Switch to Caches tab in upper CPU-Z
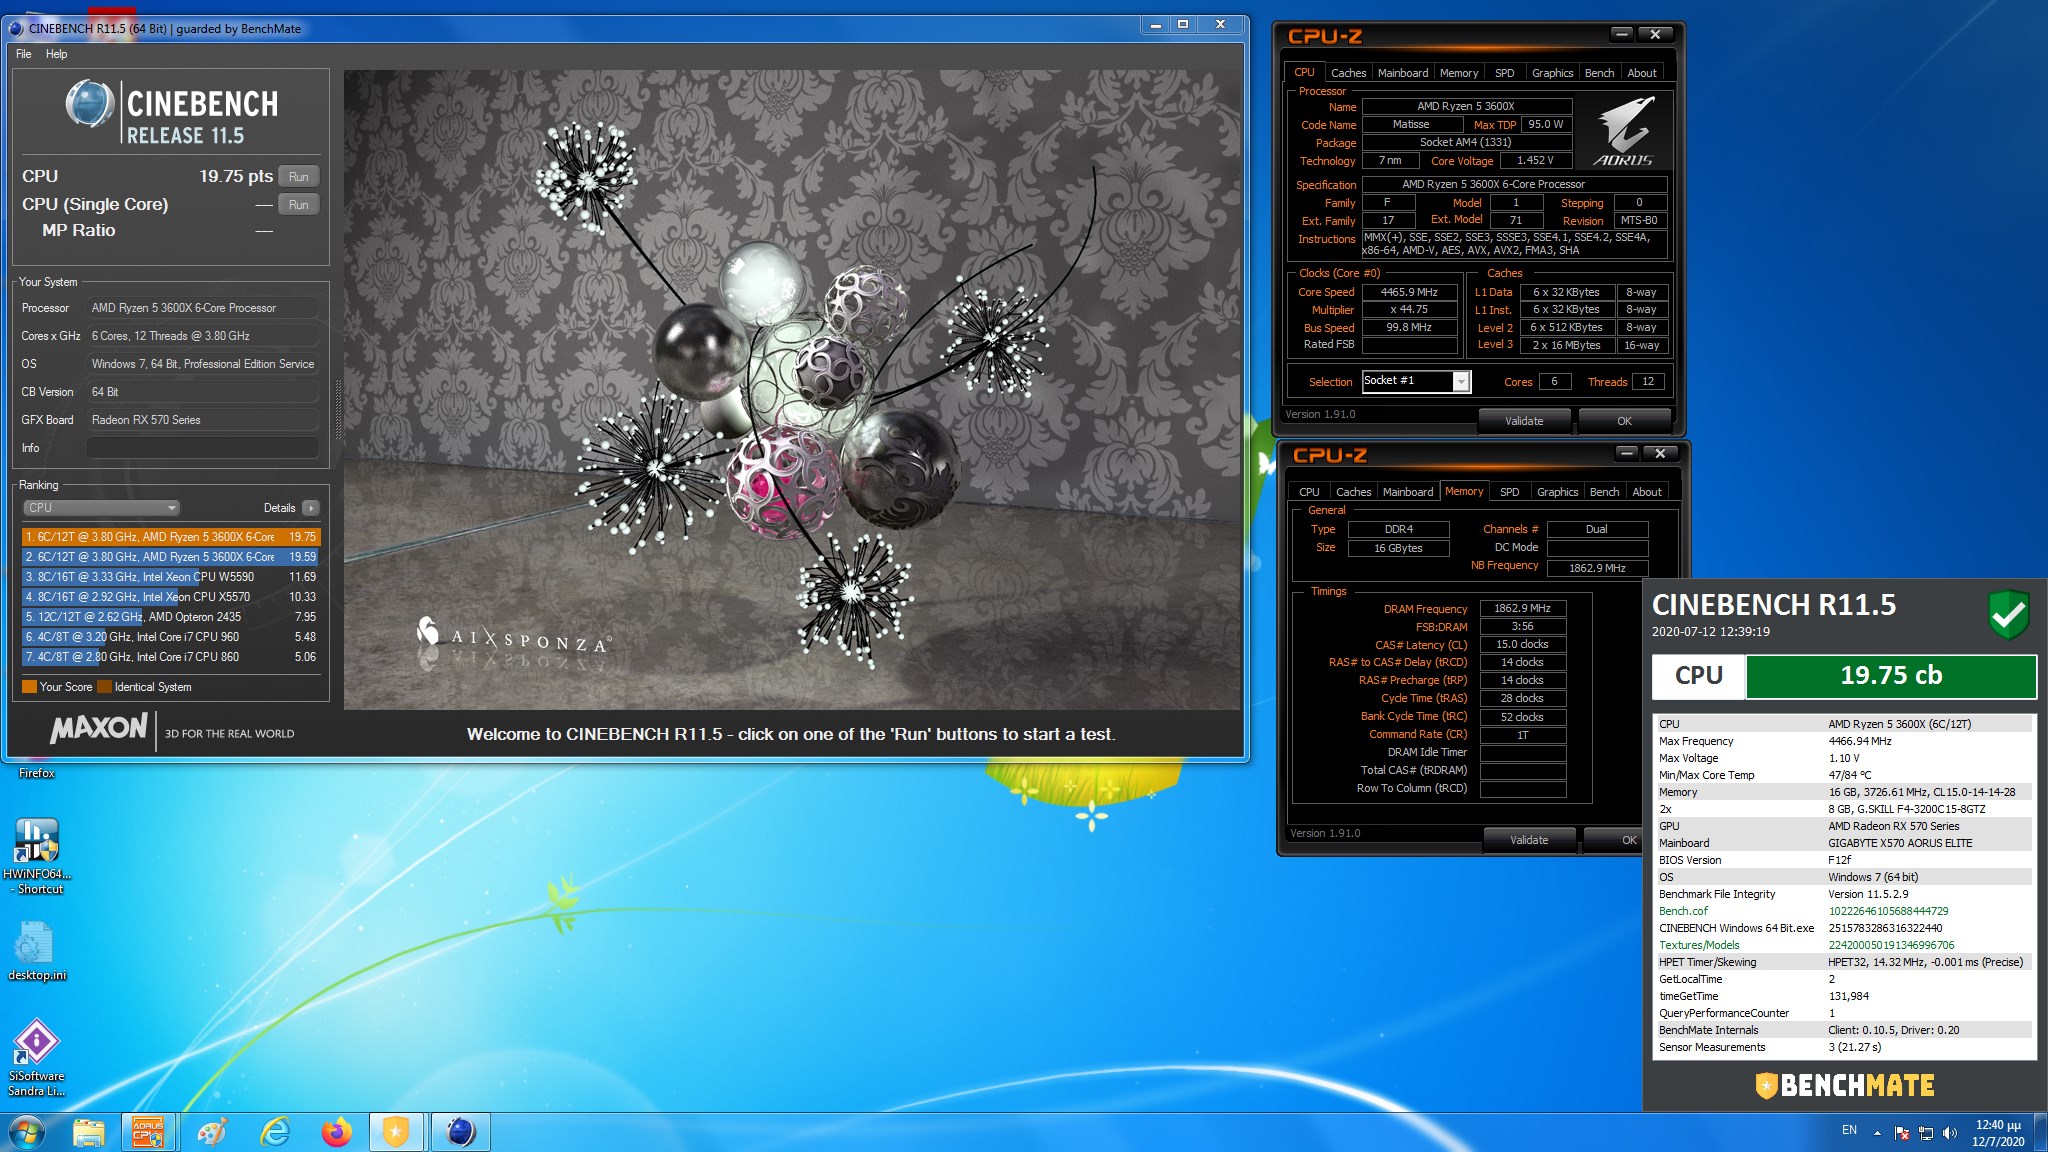The width and height of the screenshot is (2048, 1152). 1348,73
